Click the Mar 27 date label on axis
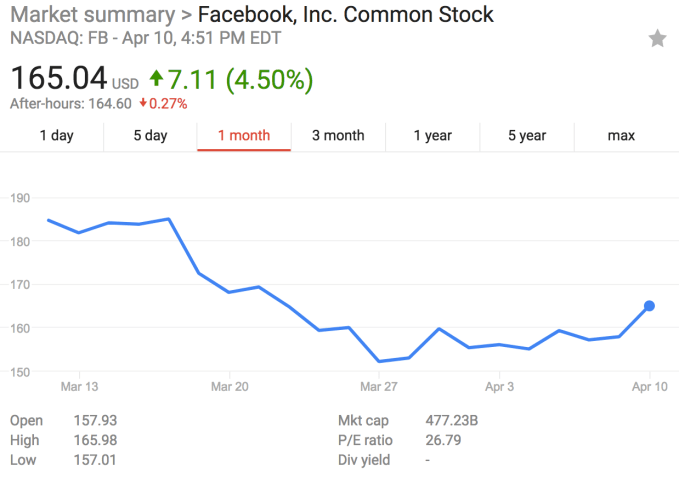The height and width of the screenshot is (478, 679). [378, 386]
